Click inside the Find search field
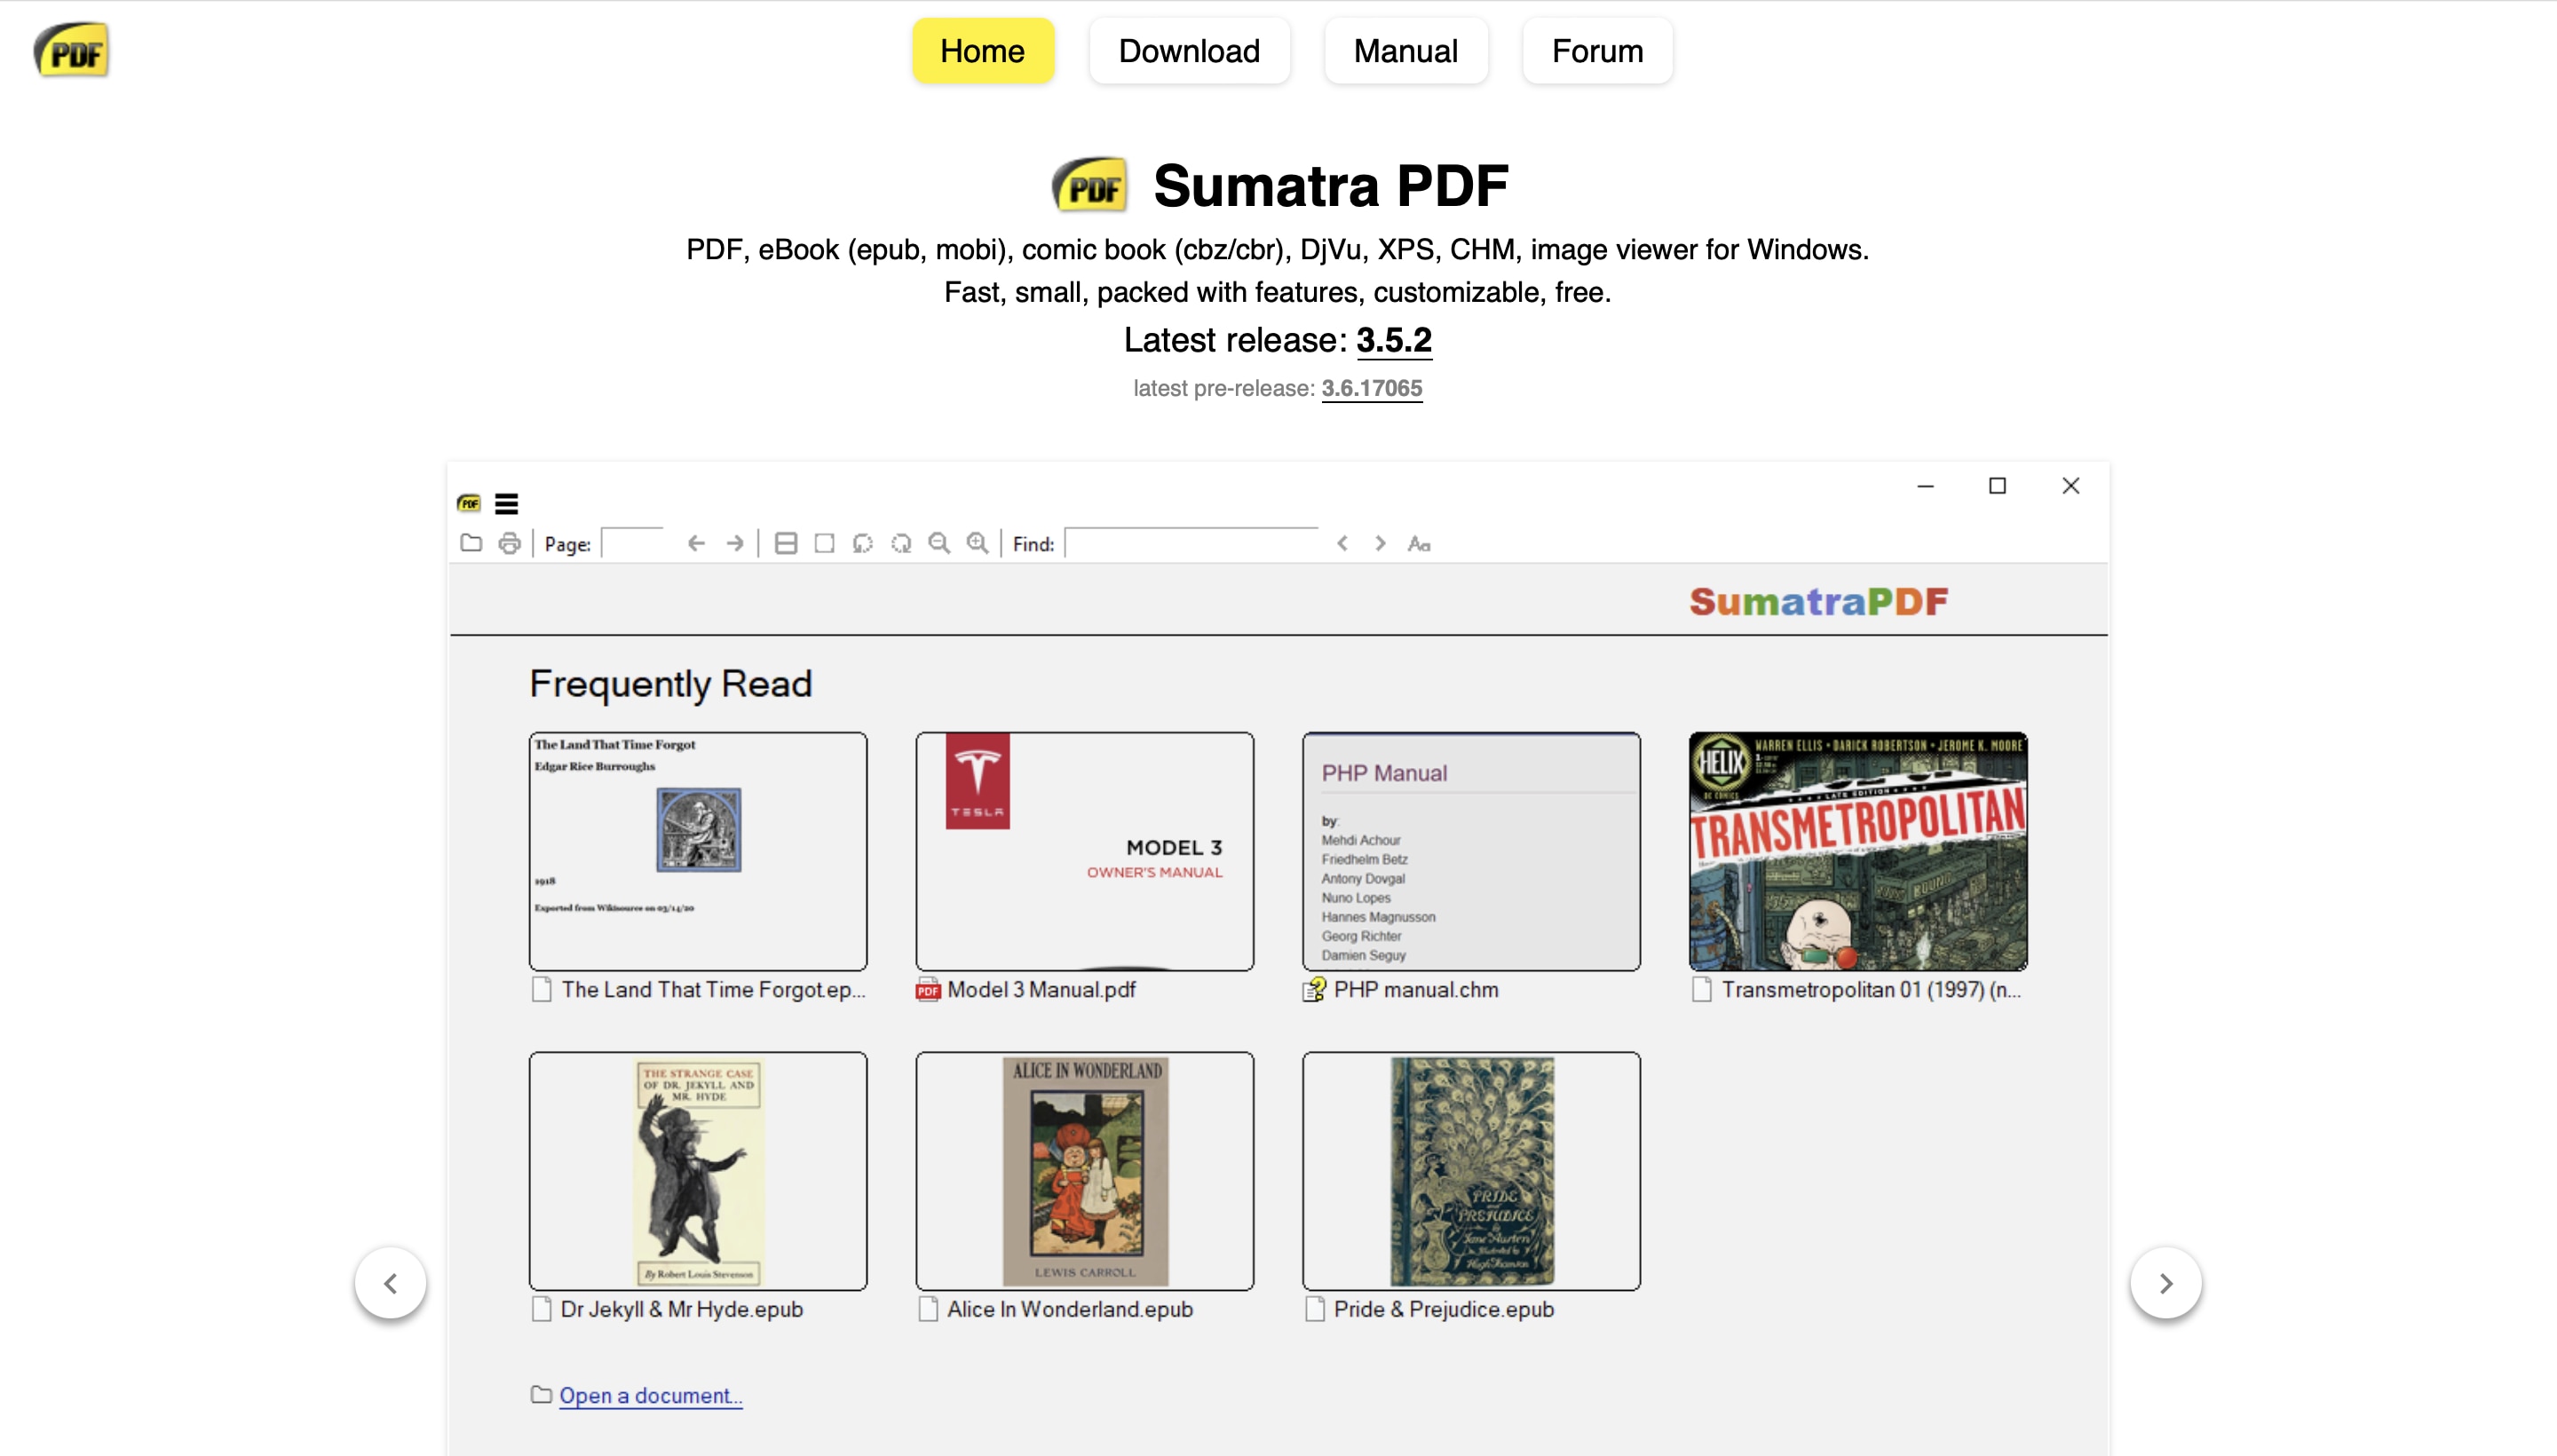 [x=1190, y=543]
